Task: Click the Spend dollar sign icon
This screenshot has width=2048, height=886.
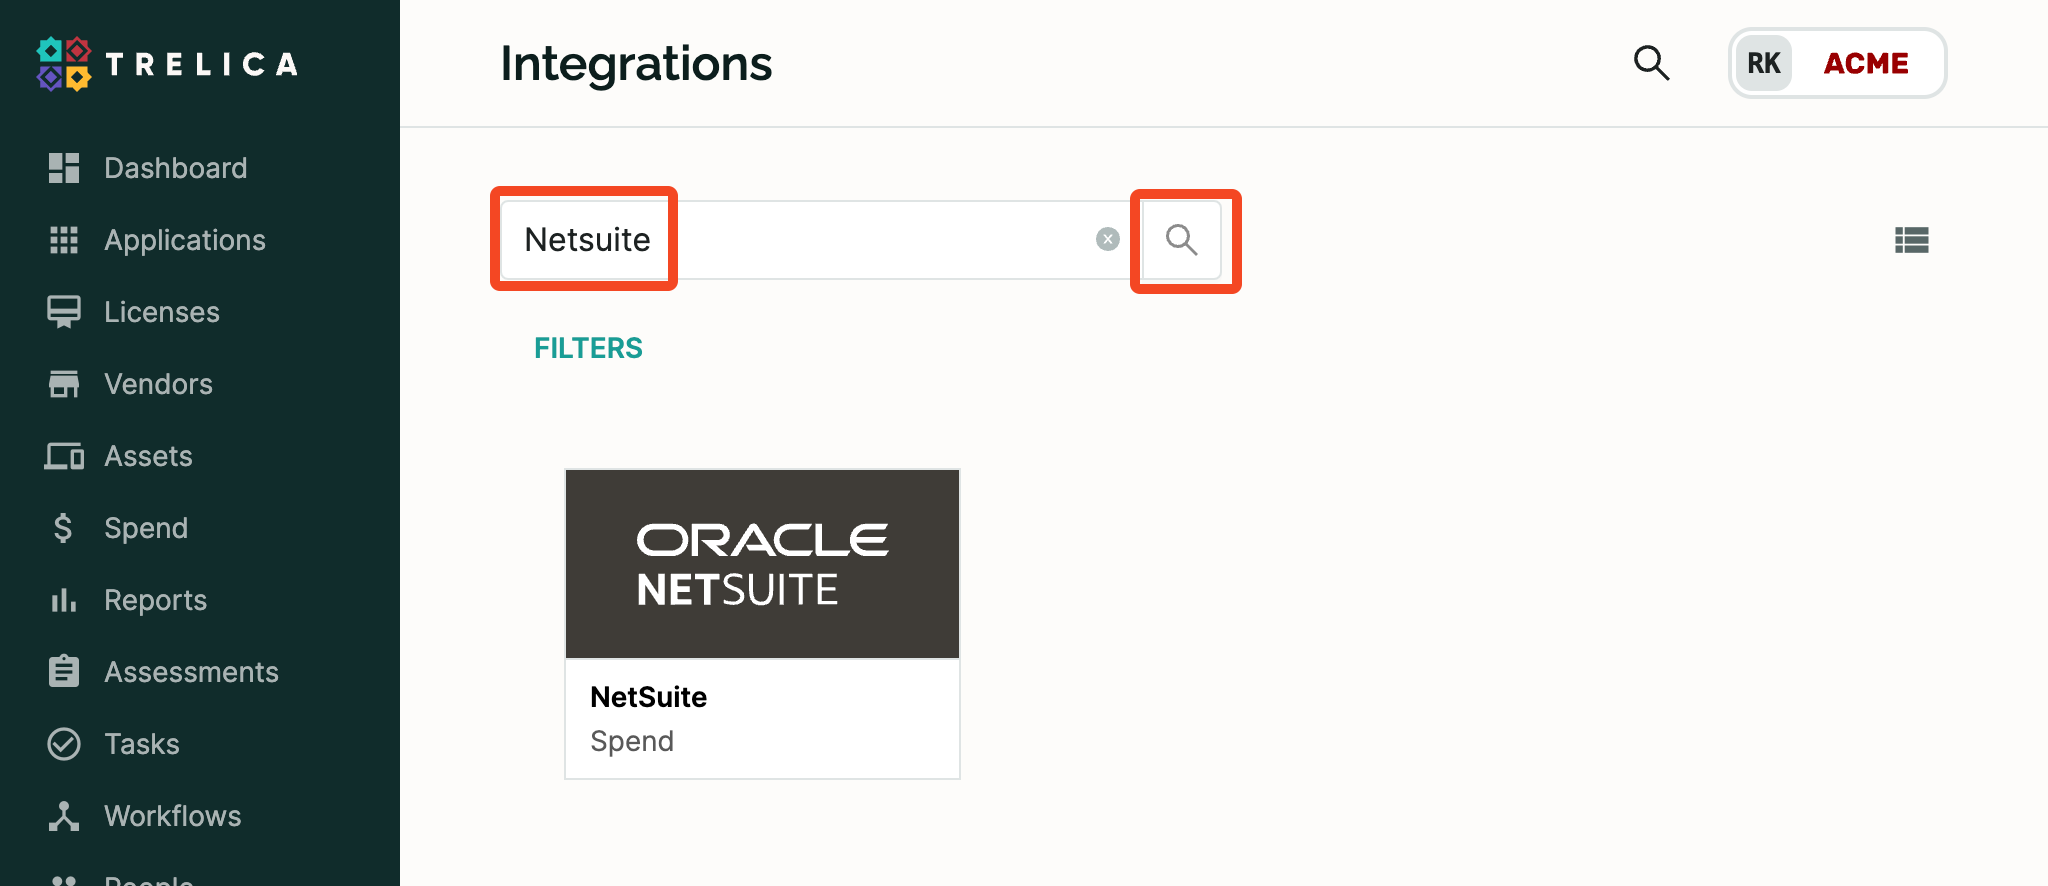Action: coord(63,527)
